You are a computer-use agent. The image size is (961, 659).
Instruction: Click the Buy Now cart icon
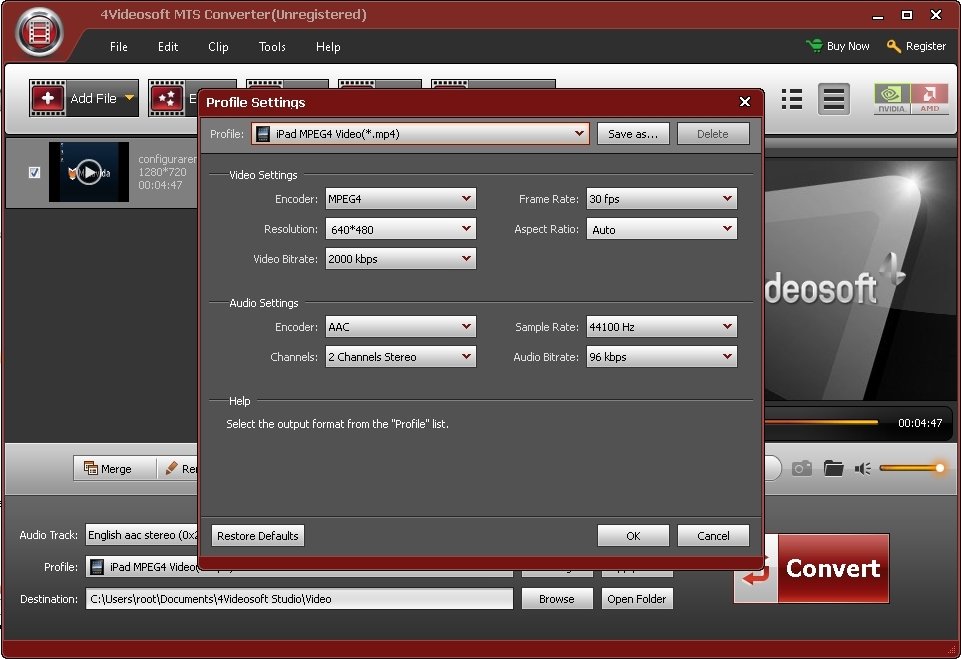[x=814, y=45]
